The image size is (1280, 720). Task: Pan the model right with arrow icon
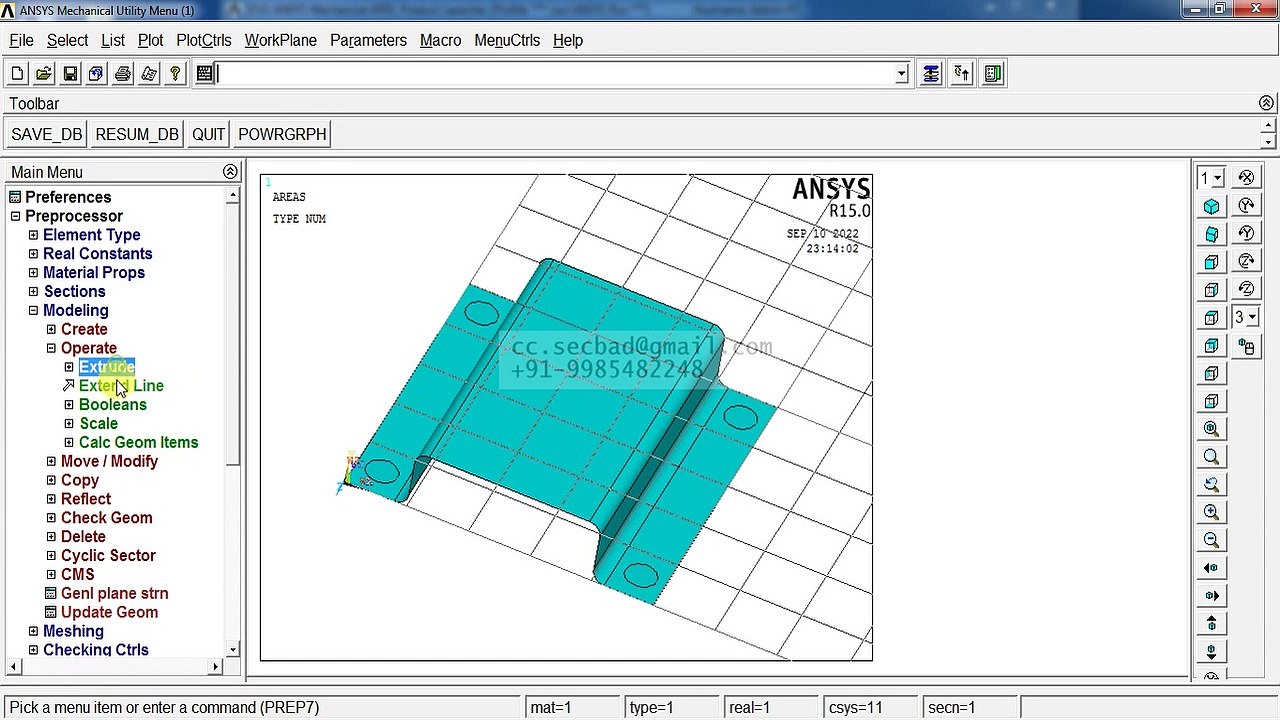[1212, 596]
